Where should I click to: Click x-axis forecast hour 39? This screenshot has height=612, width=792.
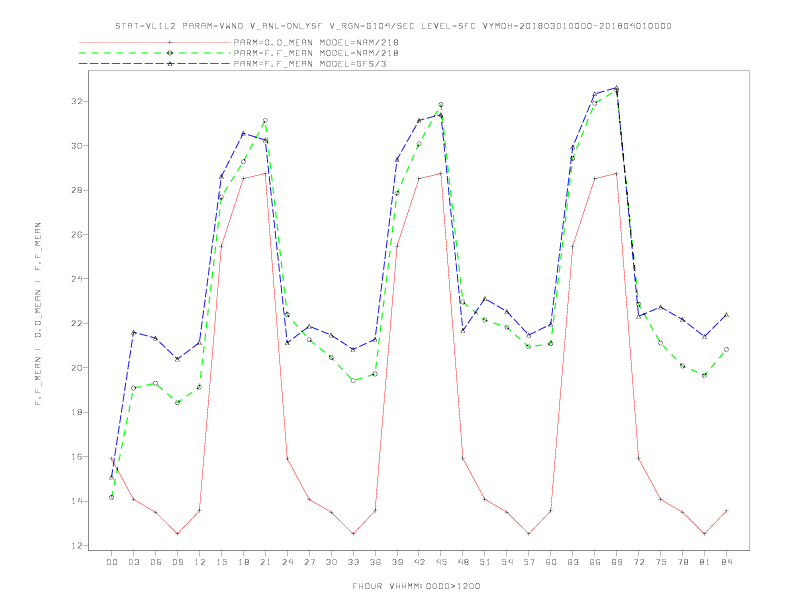398,562
